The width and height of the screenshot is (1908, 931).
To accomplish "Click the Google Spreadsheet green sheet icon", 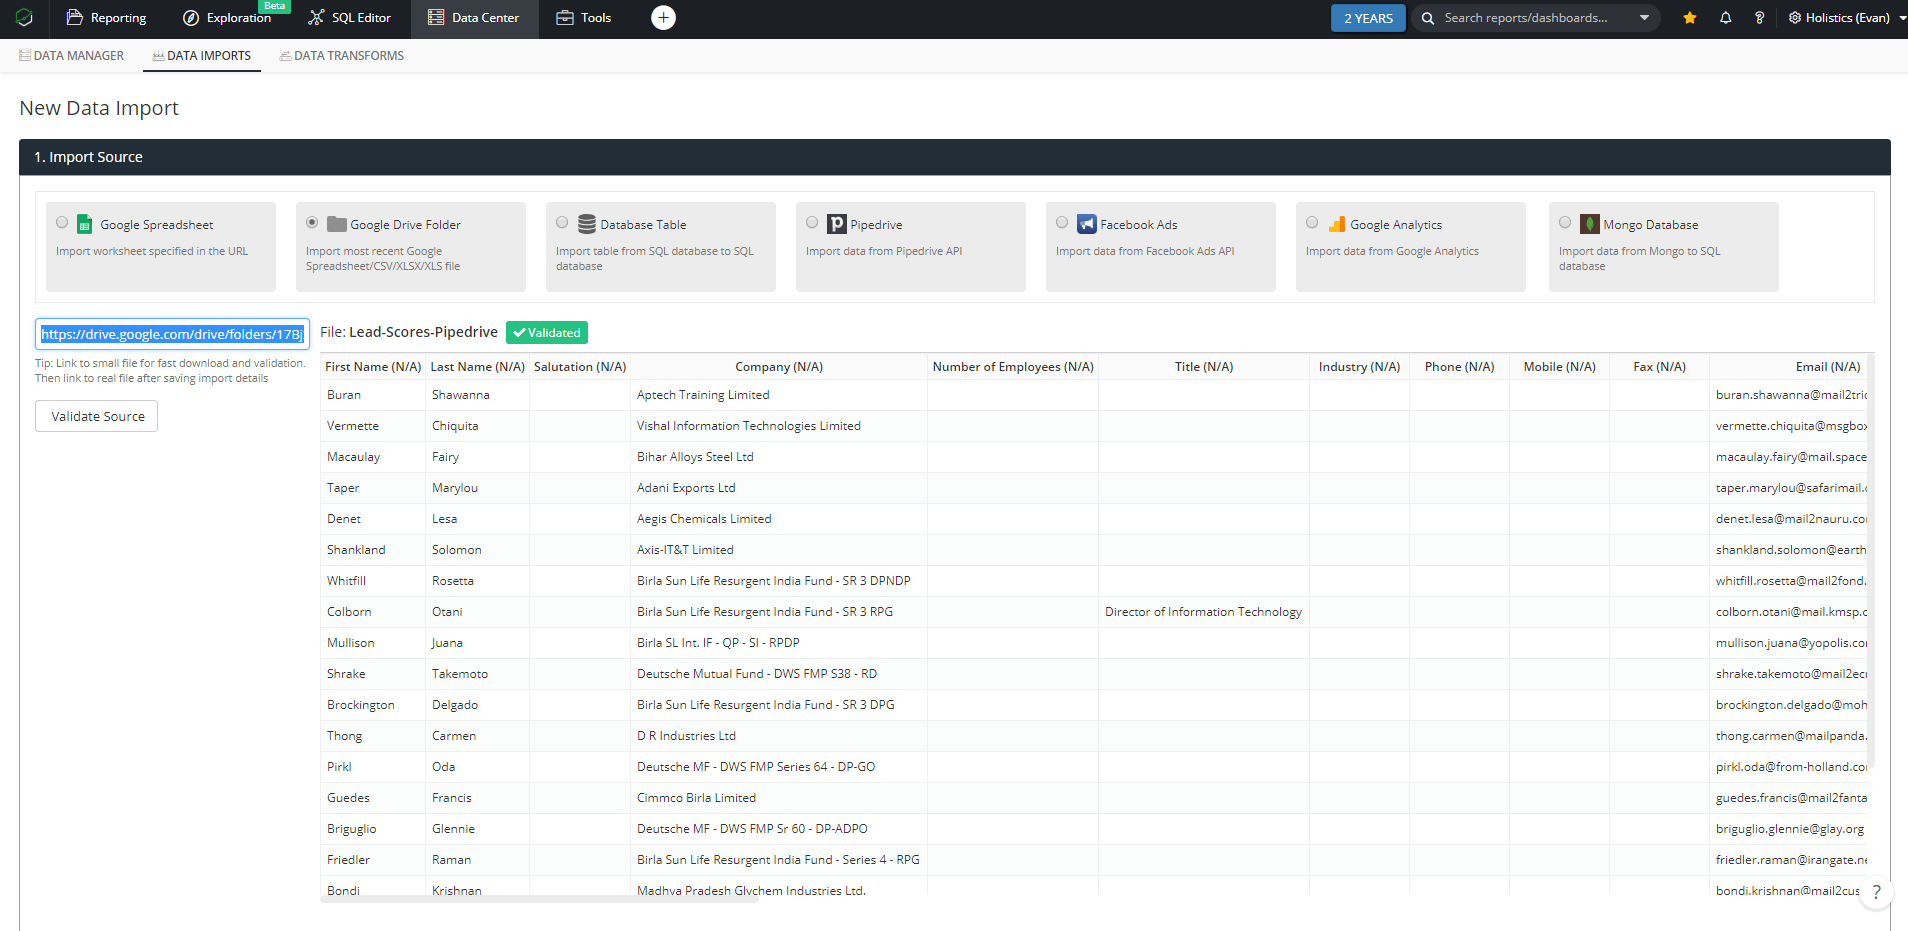I will (85, 224).
